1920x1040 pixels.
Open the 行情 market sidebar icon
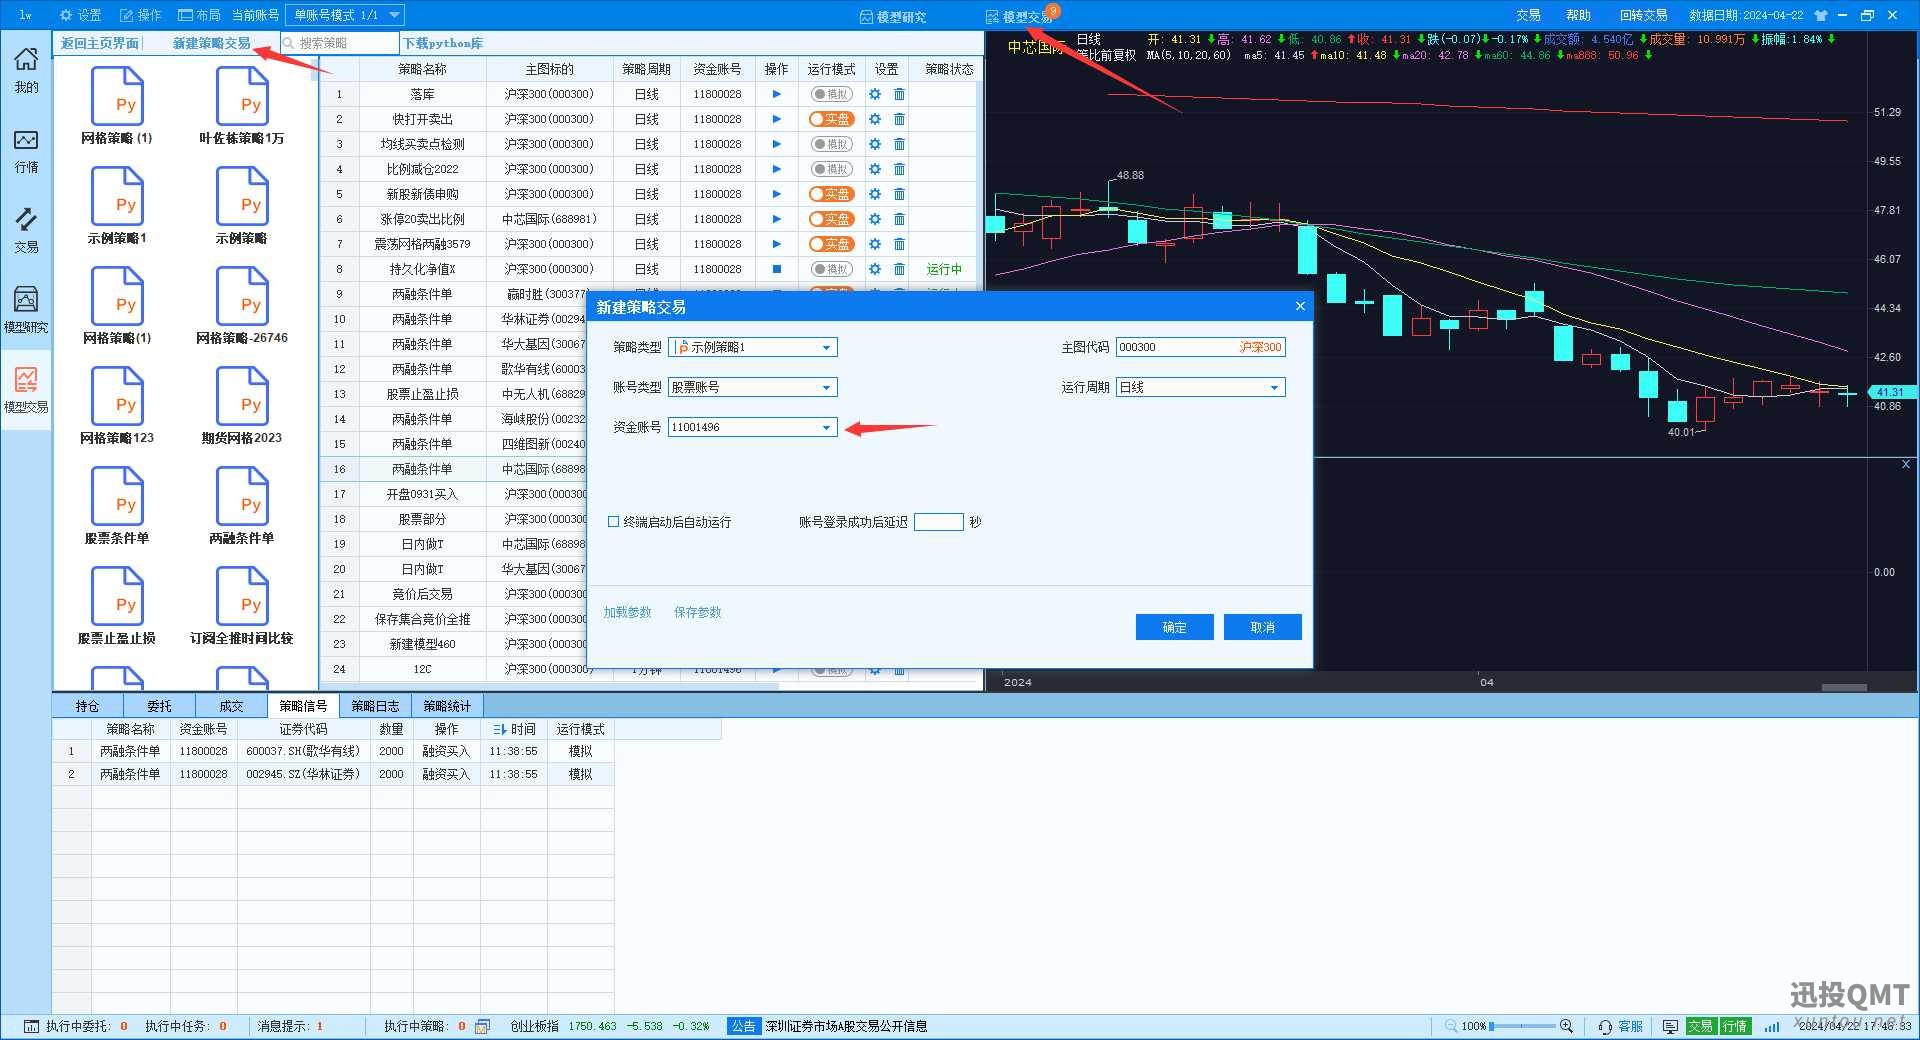[x=26, y=150]
